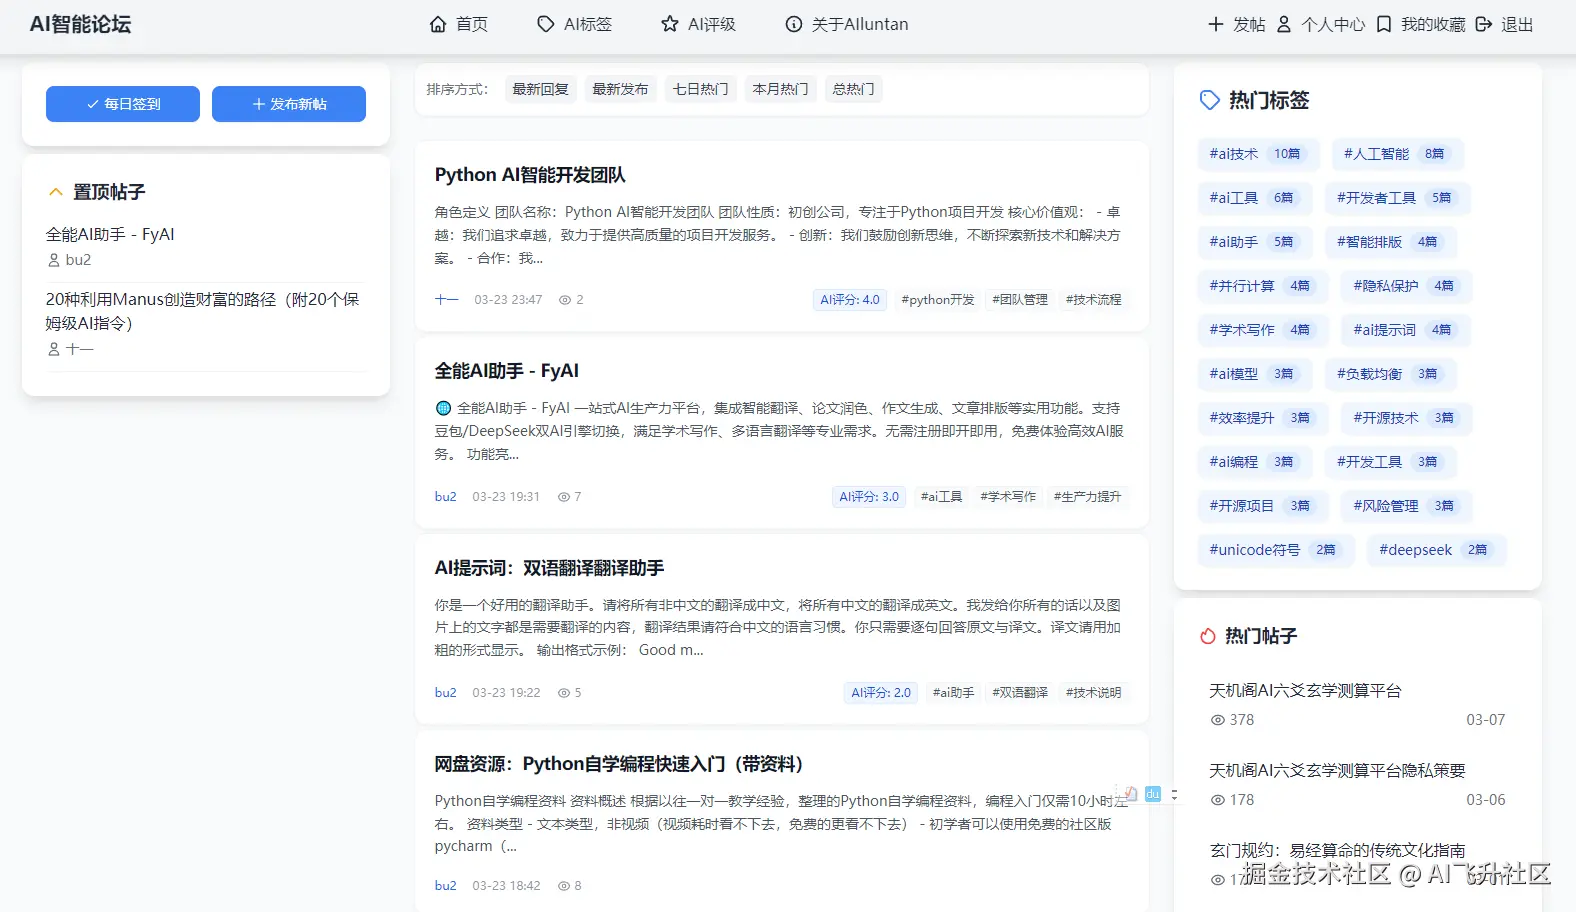Click the eye icon showing 7 views
Screen dimensions: 1576x912
point(564,497)
